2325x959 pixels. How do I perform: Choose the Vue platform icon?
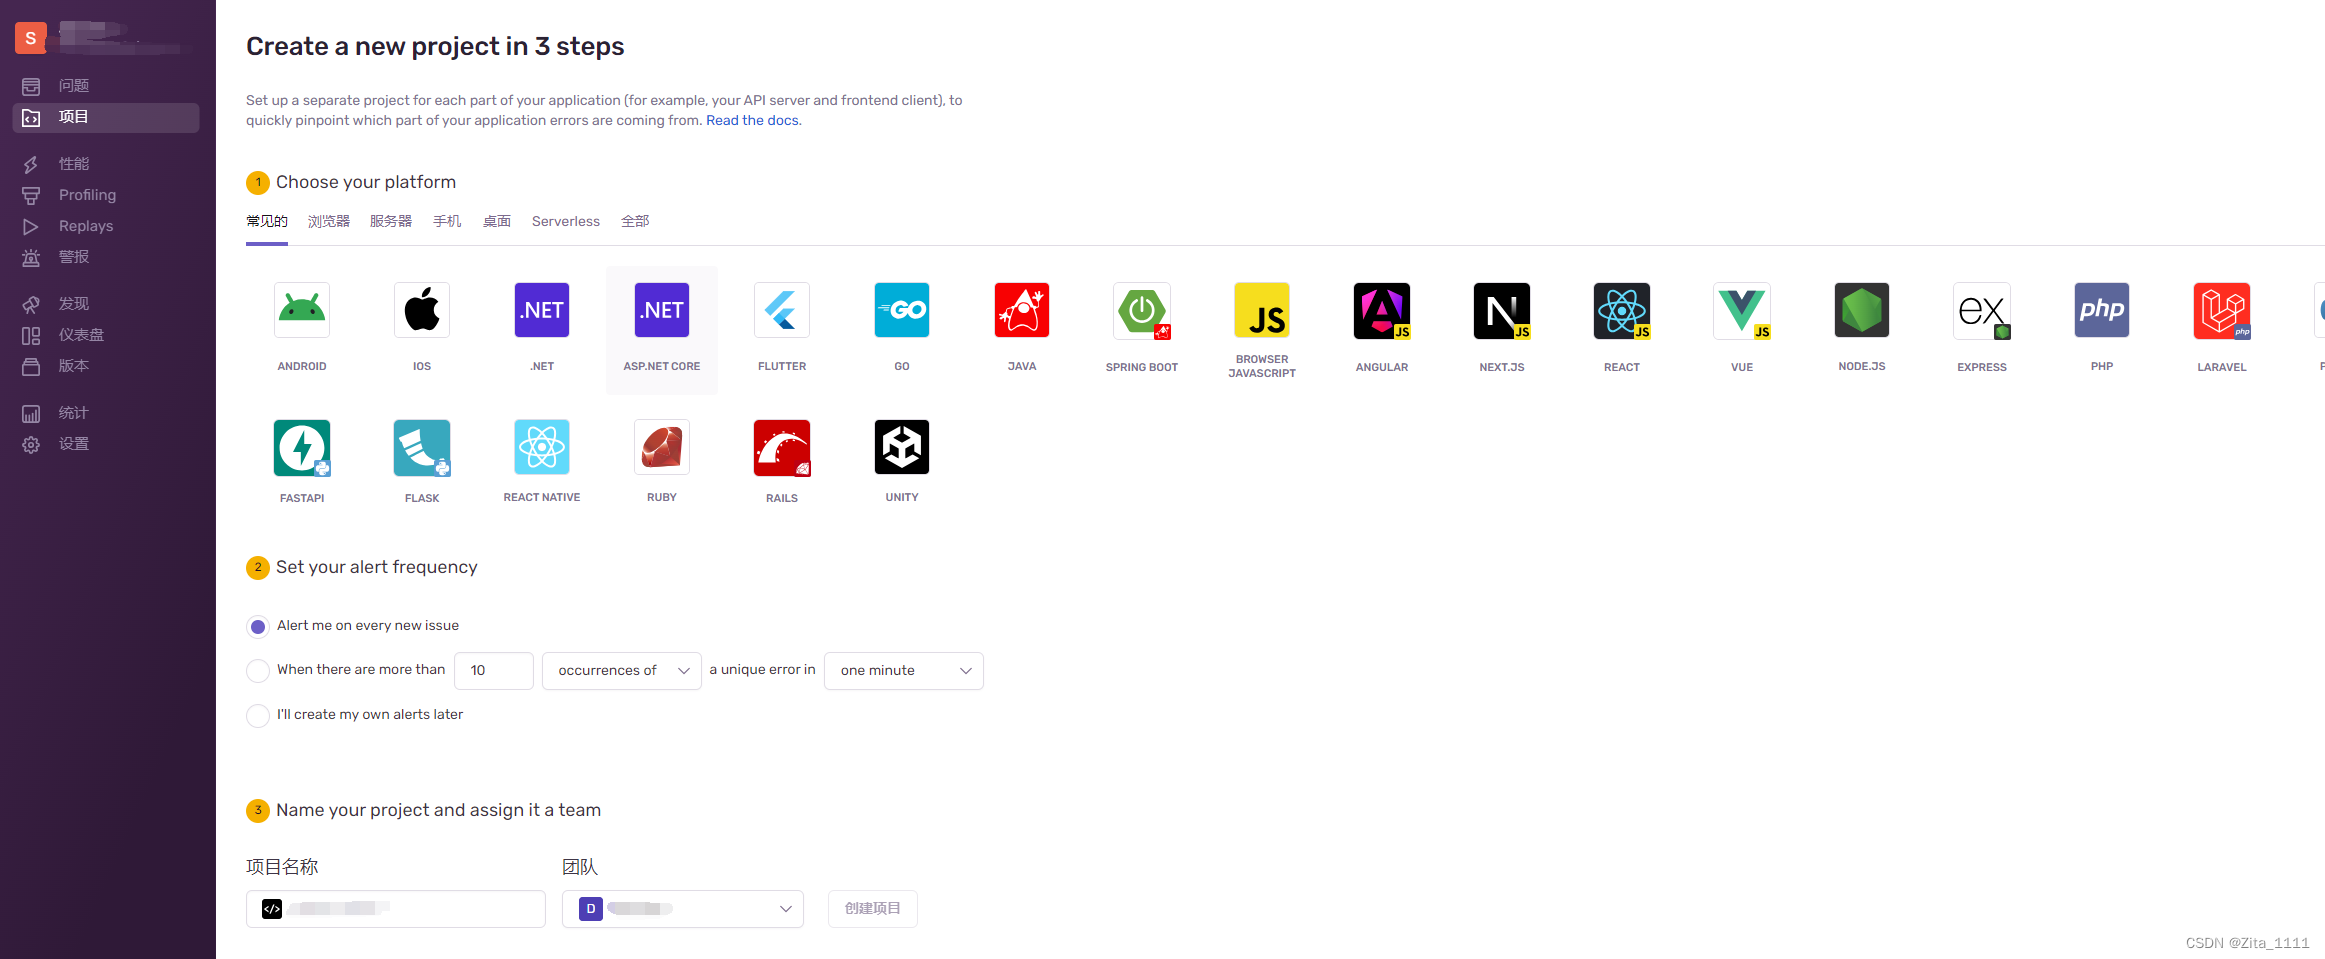(x=1742, y=310)
